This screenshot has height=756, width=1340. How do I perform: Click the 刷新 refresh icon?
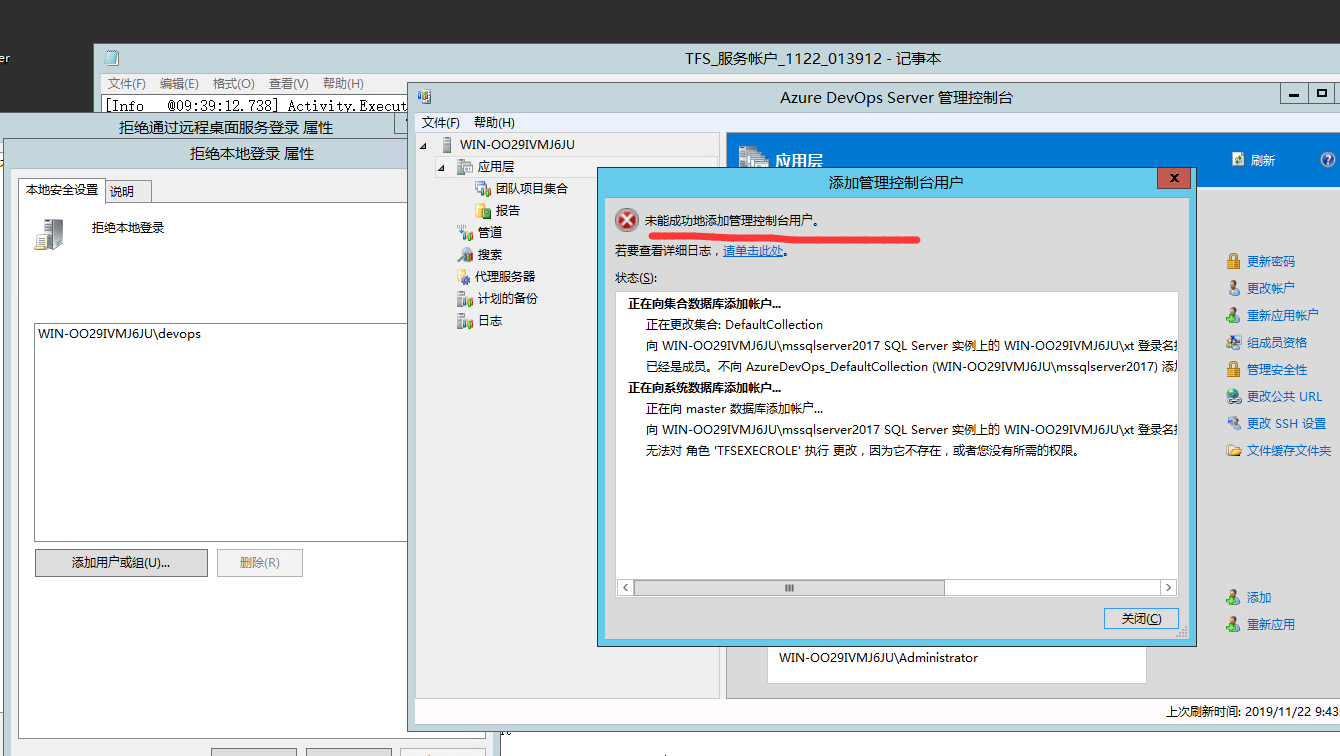coord(1238,160)
